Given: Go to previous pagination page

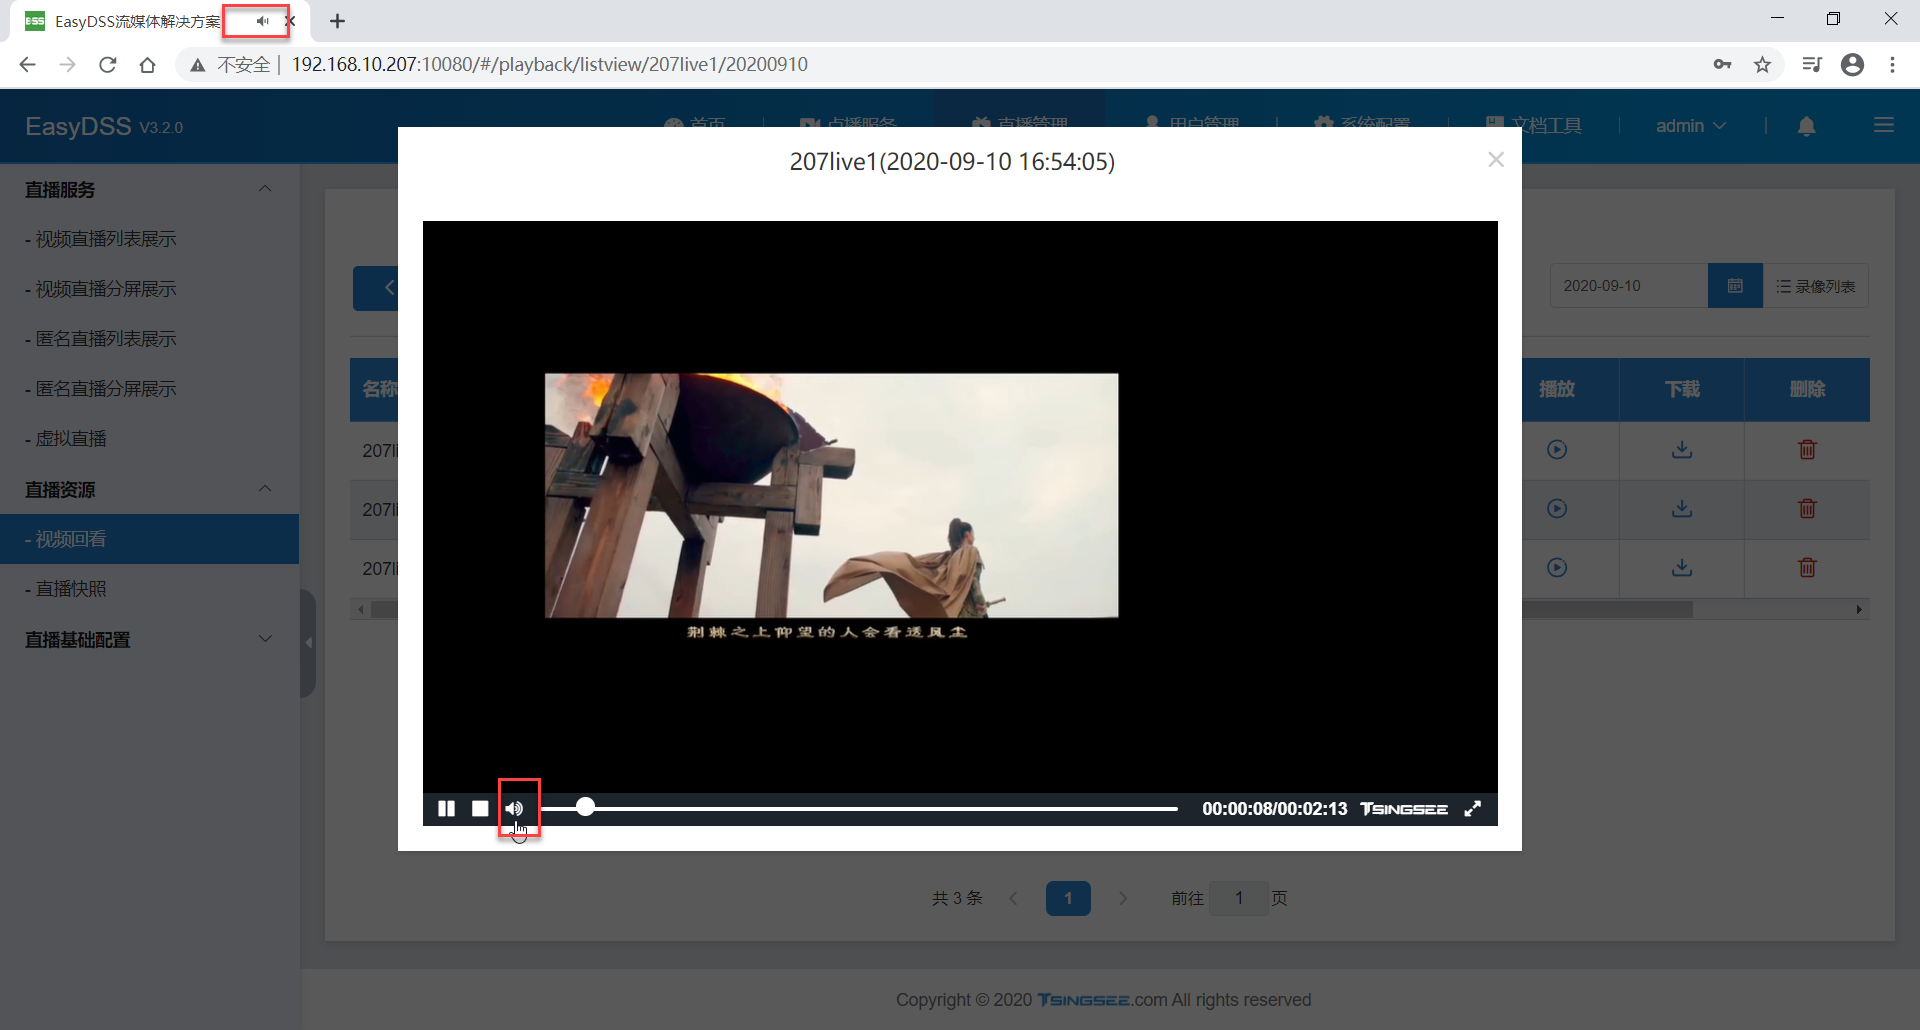Looking at the screenshot, I should 1013,898.
